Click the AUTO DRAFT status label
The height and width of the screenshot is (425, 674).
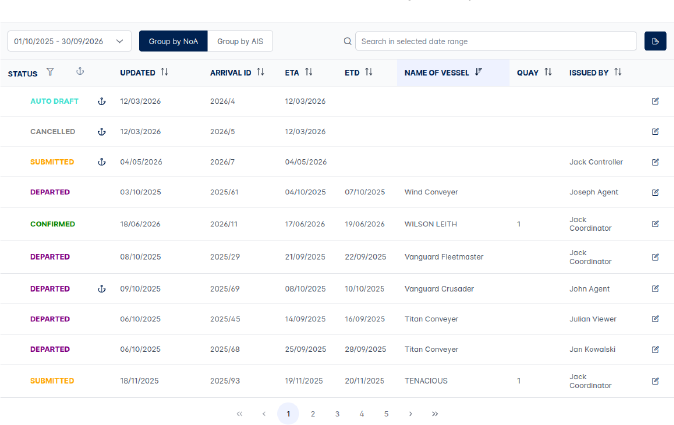(x=54, y=101)
